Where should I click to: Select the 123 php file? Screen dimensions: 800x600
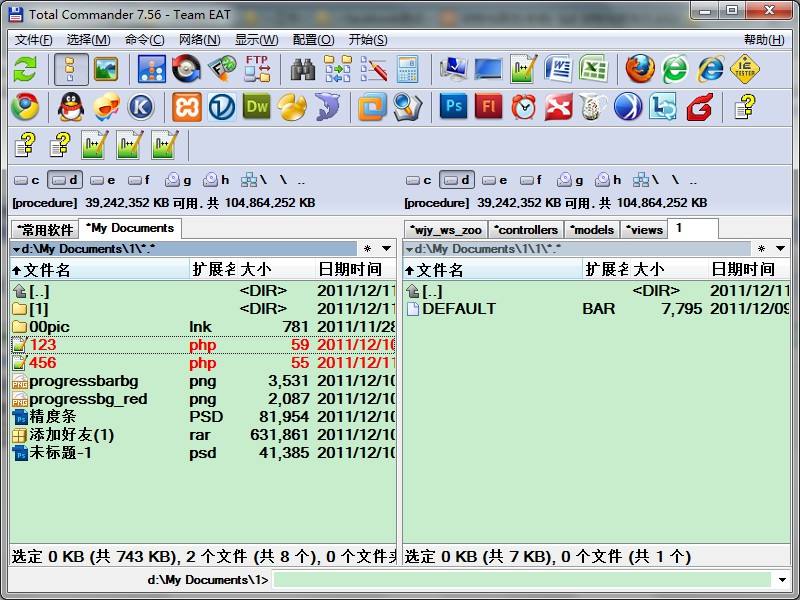203,345
